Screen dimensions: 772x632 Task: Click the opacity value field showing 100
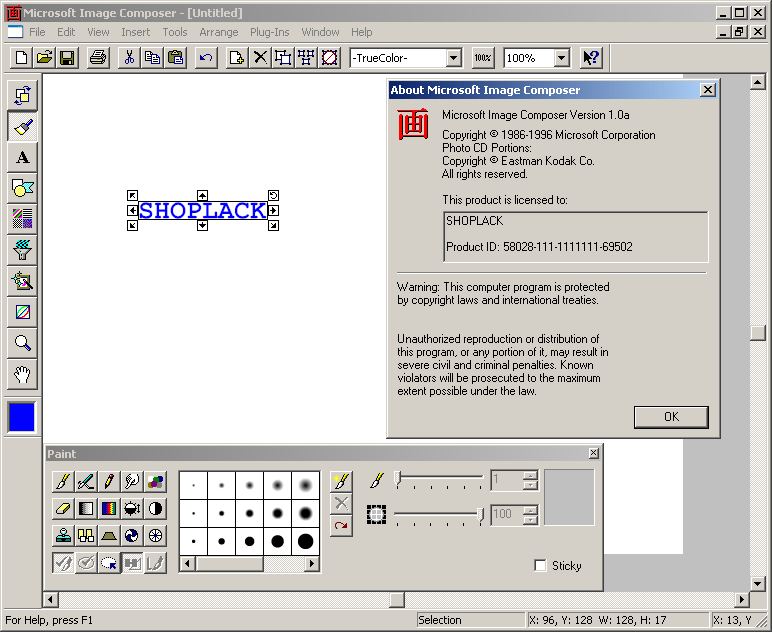[x=507, y=515]
